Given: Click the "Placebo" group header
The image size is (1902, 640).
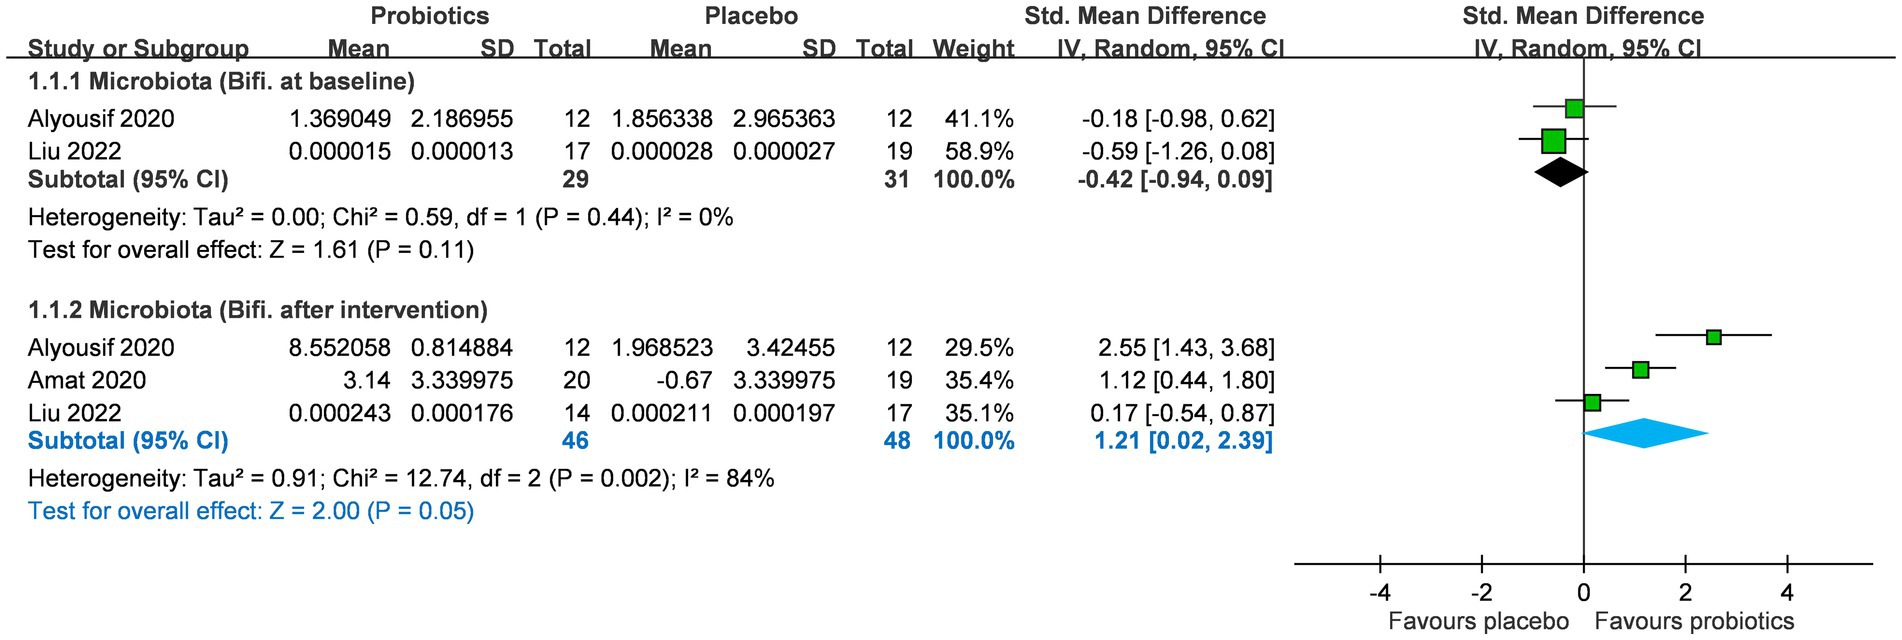Looking at the screenshot, I should (x=751, y=16).
